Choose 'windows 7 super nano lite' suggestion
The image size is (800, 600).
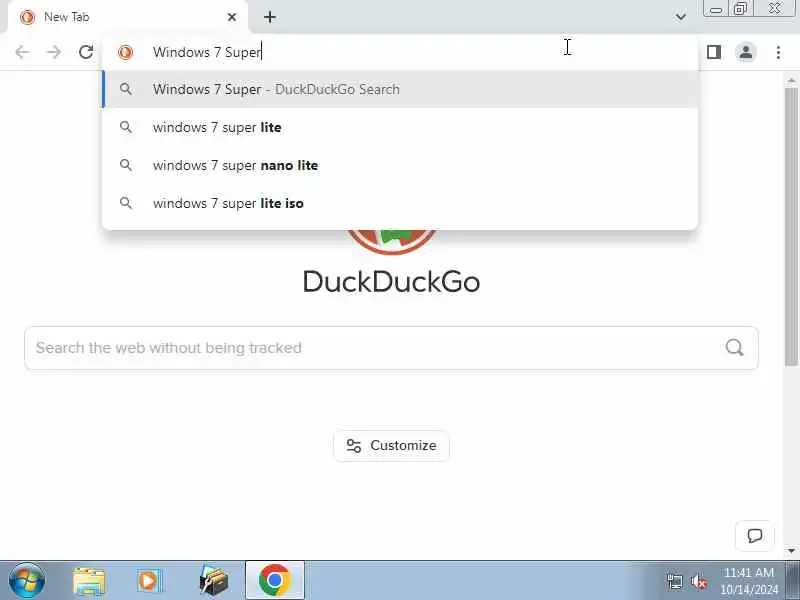click(400, 165)
